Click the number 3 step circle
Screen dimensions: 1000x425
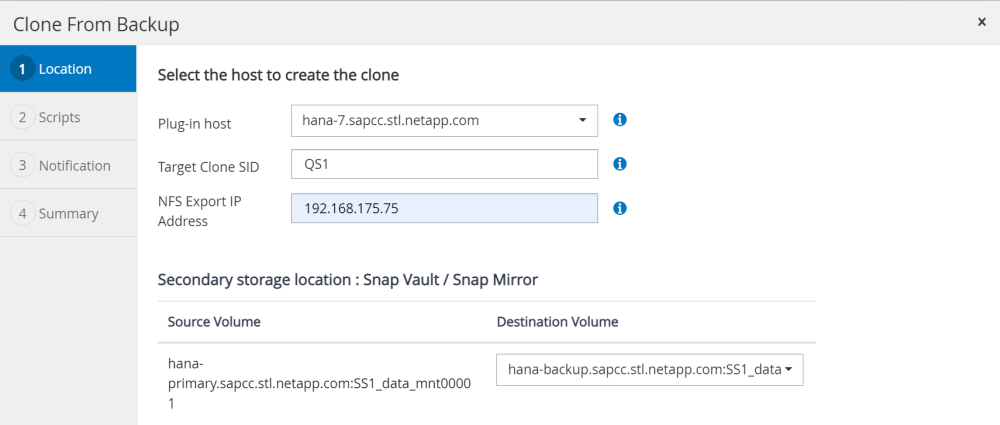(x=22, y=165)
